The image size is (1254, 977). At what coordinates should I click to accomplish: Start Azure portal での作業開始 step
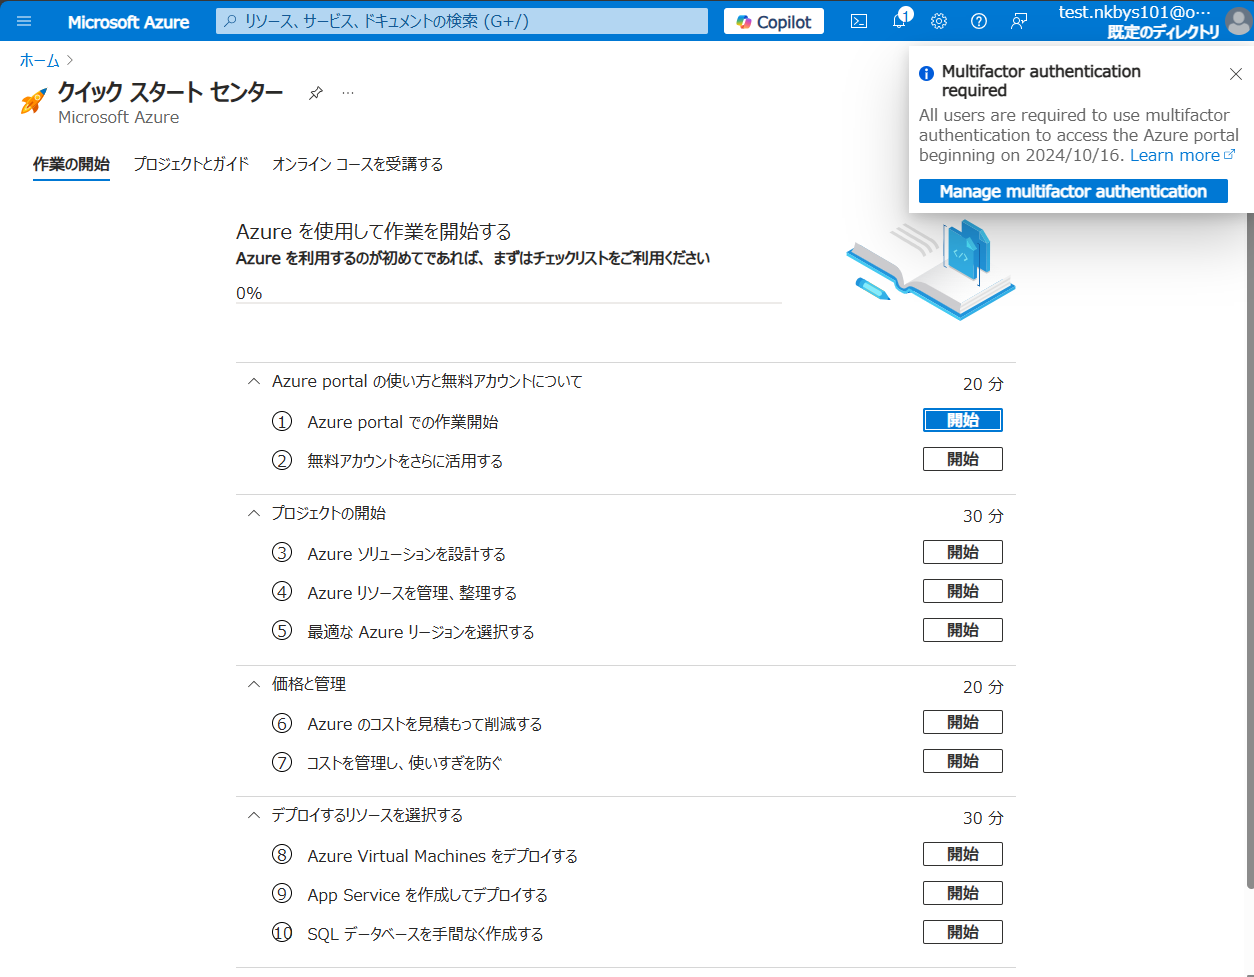[x=962, y=420]
